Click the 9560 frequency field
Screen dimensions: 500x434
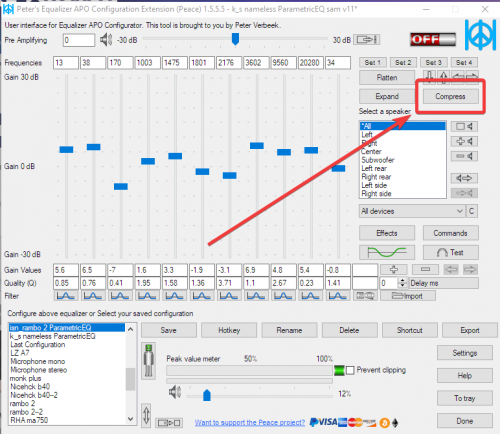click(x=283, y=63)
